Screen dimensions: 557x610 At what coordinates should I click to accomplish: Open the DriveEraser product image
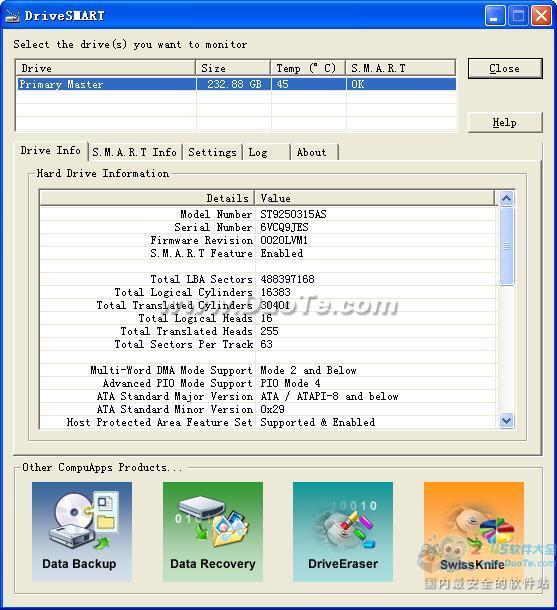point(343,531)
